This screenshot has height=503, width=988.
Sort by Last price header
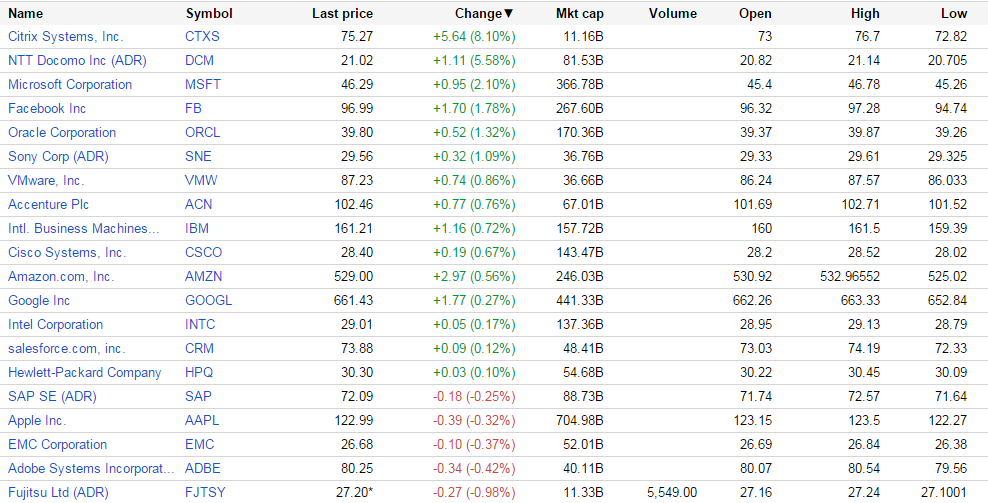tap(342, 13)
